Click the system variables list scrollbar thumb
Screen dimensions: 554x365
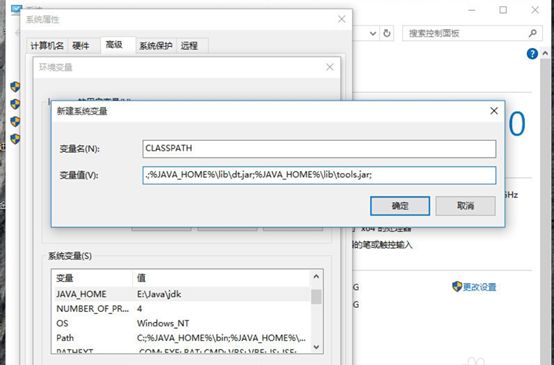click(x=316, y=297)
